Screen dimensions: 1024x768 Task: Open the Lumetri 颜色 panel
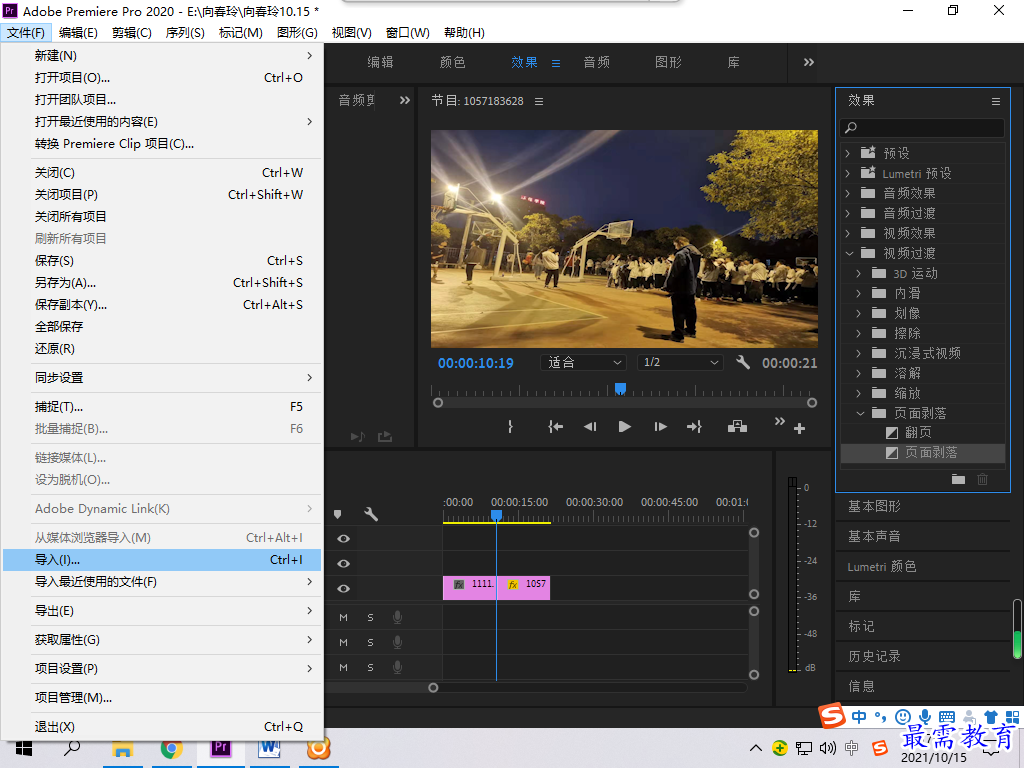(x=882, y=566)
